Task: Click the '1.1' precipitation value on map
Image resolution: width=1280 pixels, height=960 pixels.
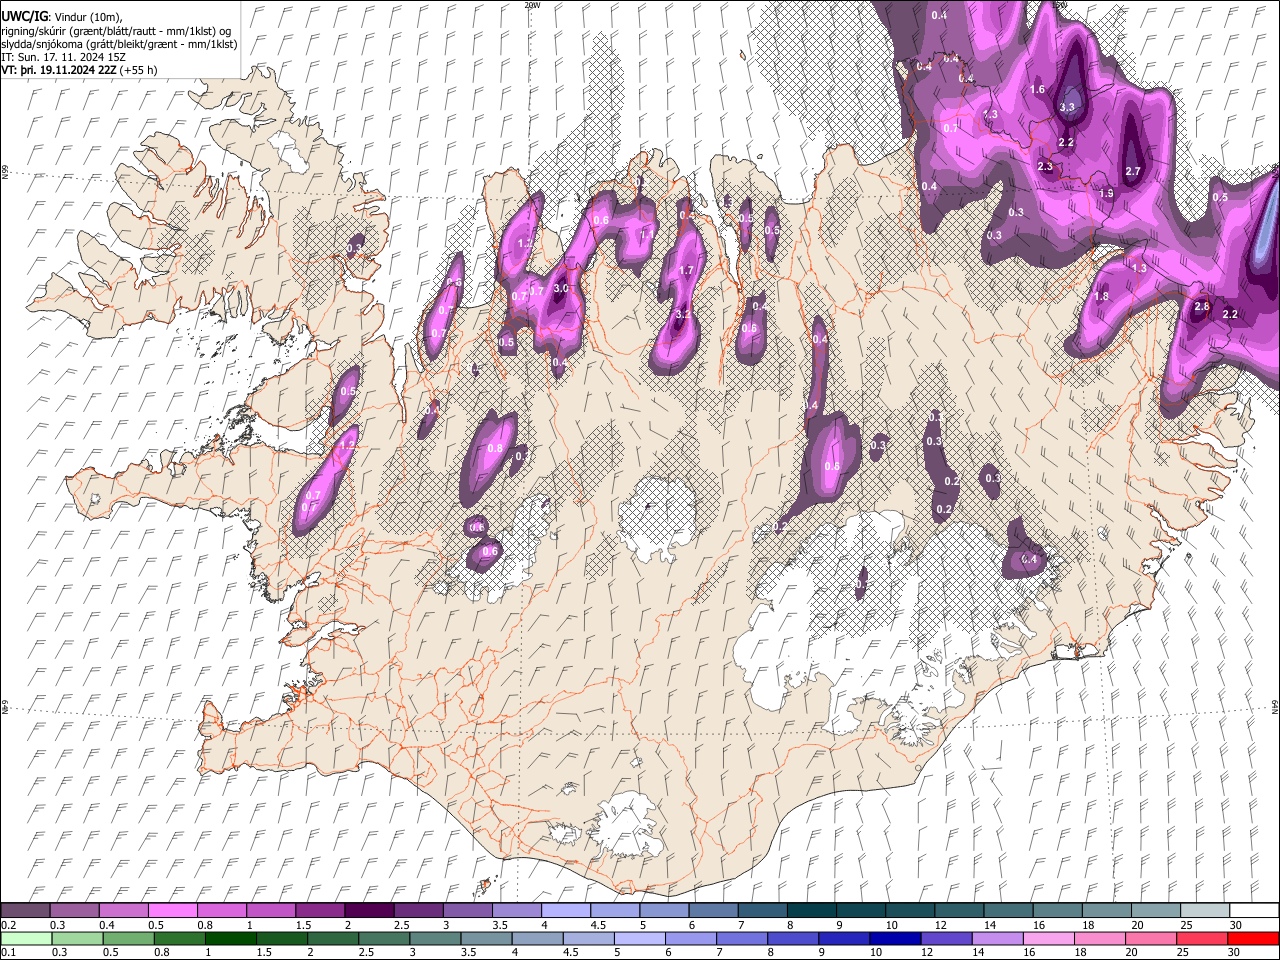Action: point(646,235)
